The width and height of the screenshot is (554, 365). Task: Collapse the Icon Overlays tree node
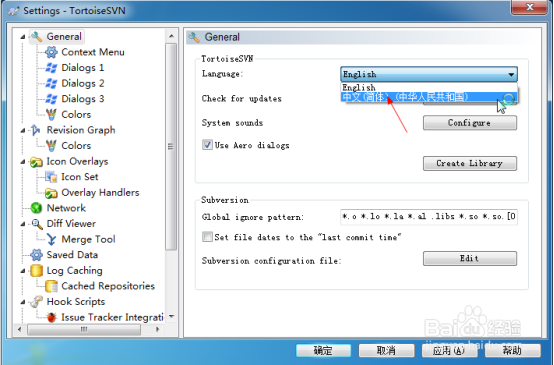(x=23, y=162)
